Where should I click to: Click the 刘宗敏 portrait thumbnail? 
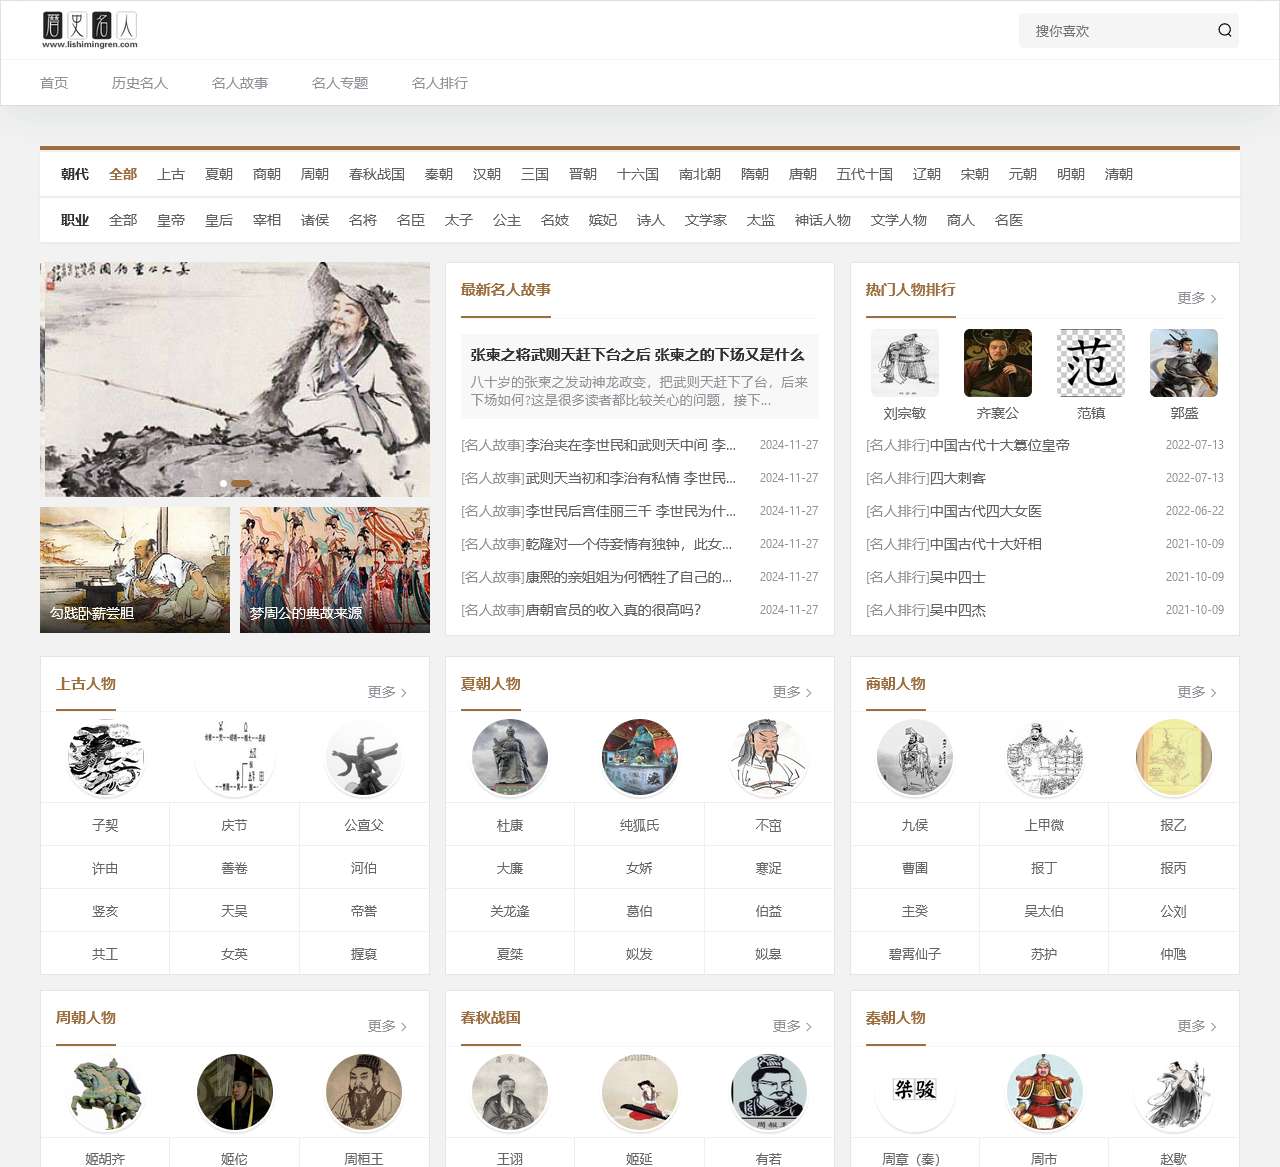point(904,363)
